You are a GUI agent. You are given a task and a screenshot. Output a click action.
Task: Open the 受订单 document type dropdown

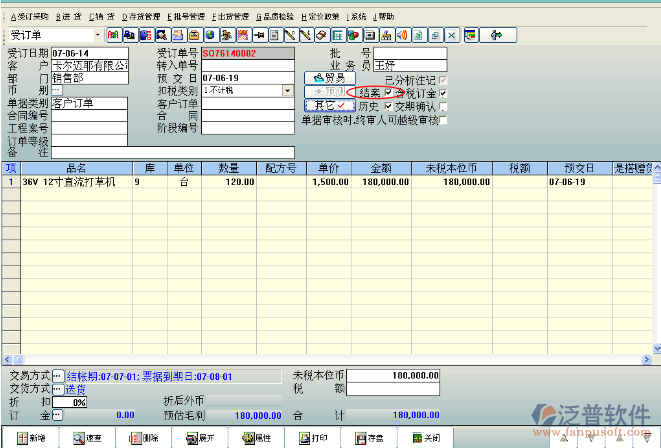pos(95,35)
